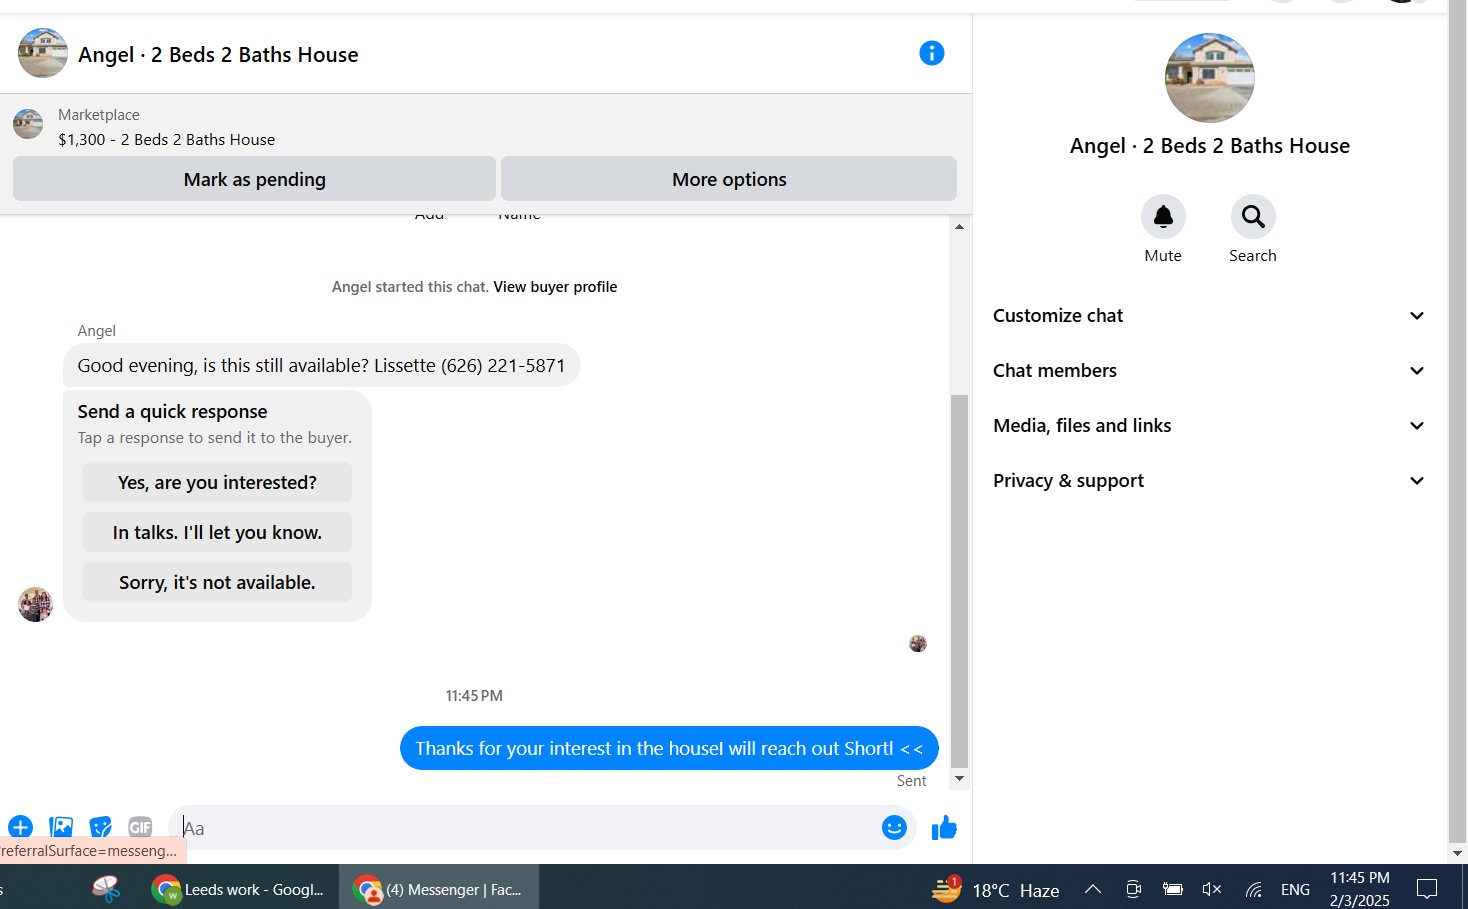1468x909 pixels.
Task: Send quick reply "In talks. I'll let you know."
Action: tap(217, 532)
